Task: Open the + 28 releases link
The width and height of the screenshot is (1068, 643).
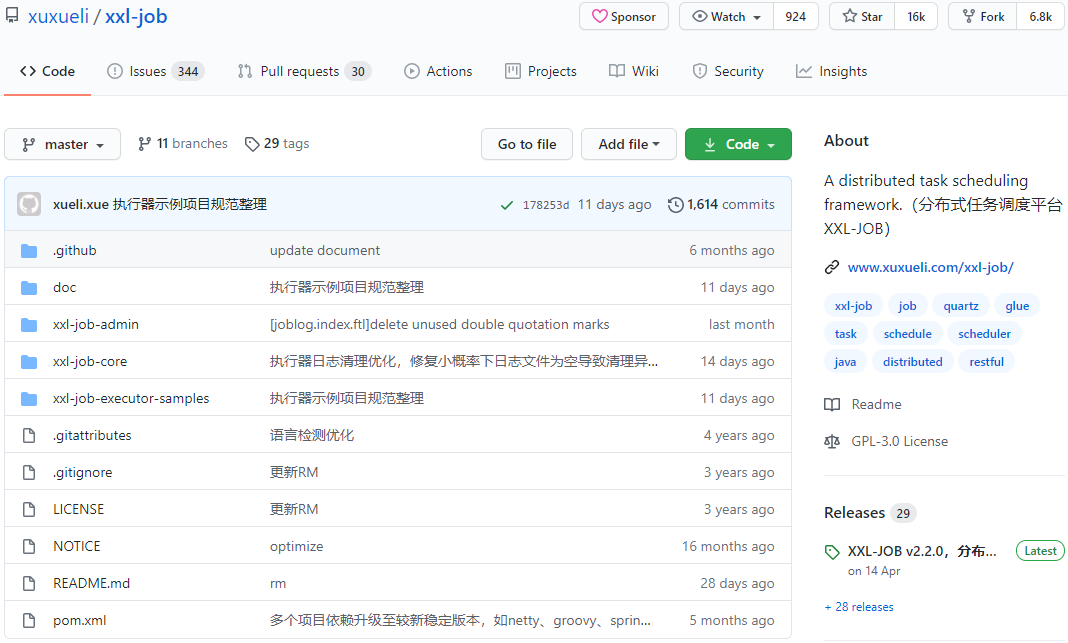Action: tap(859, 607)
